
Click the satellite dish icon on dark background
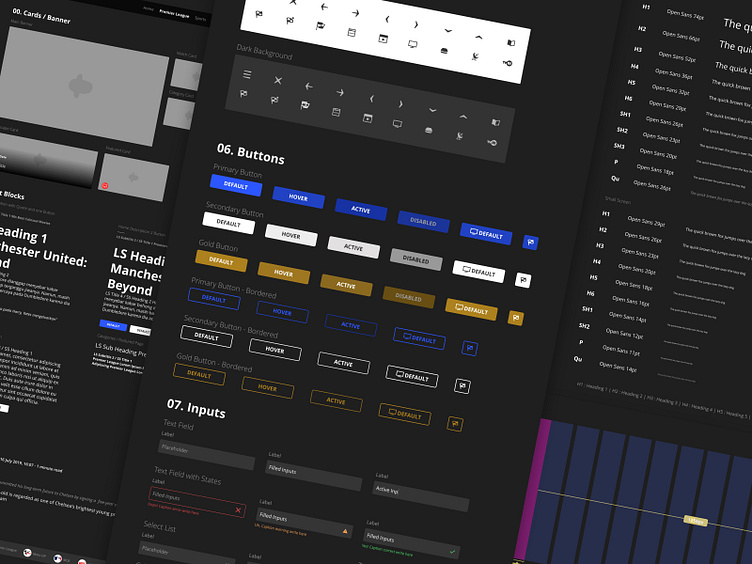(459, 136)
